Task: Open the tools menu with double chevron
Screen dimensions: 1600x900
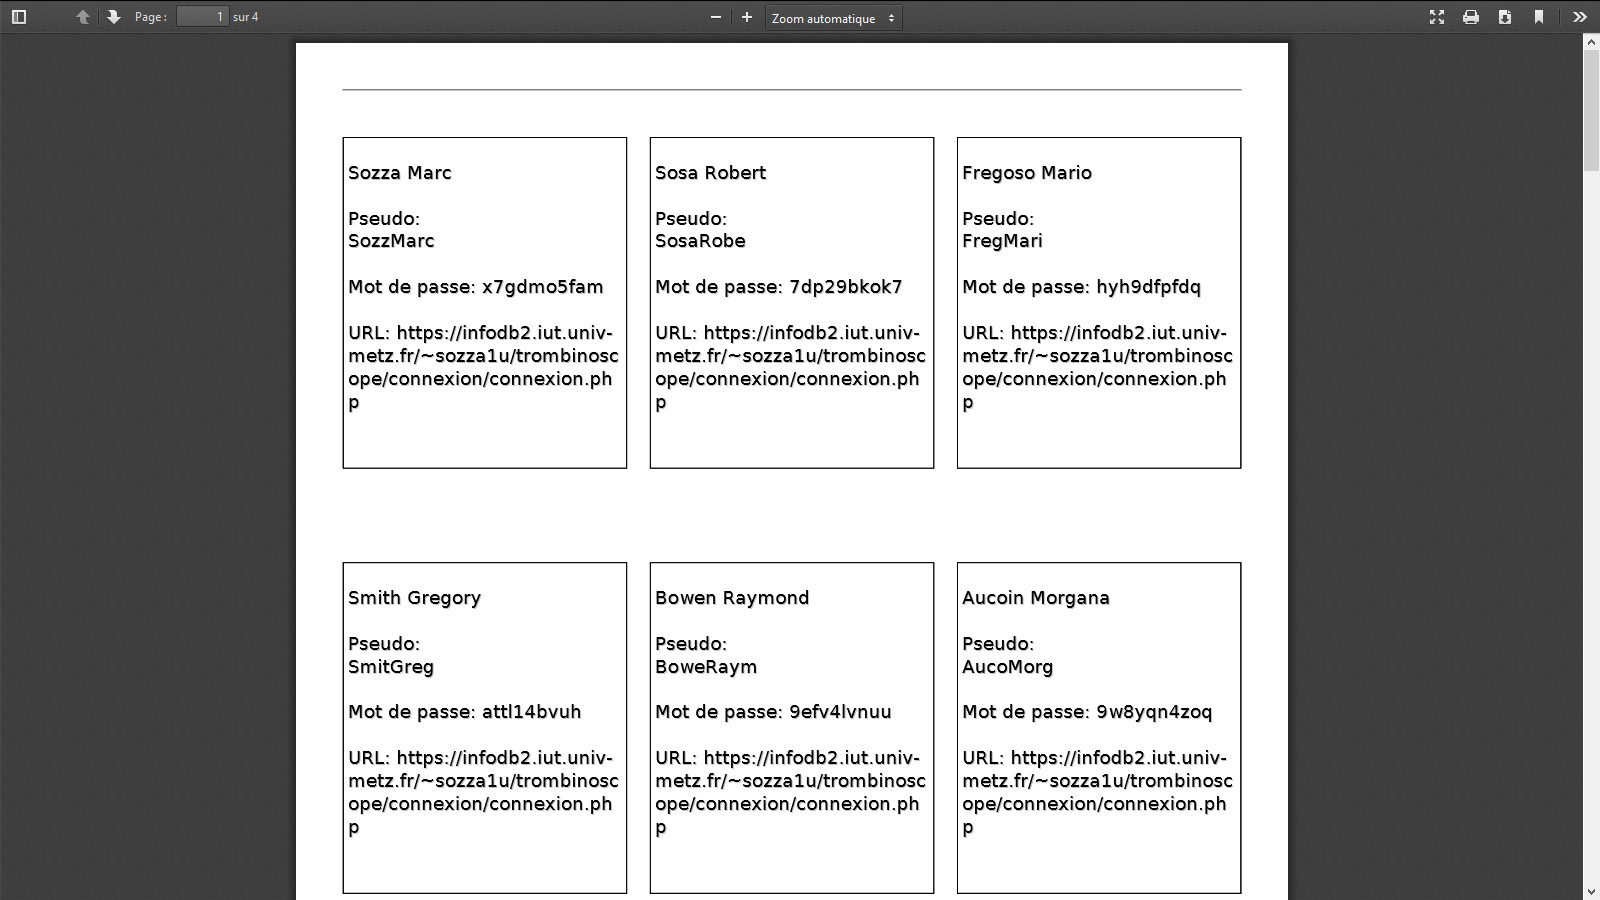Action: click(1580, 17)
